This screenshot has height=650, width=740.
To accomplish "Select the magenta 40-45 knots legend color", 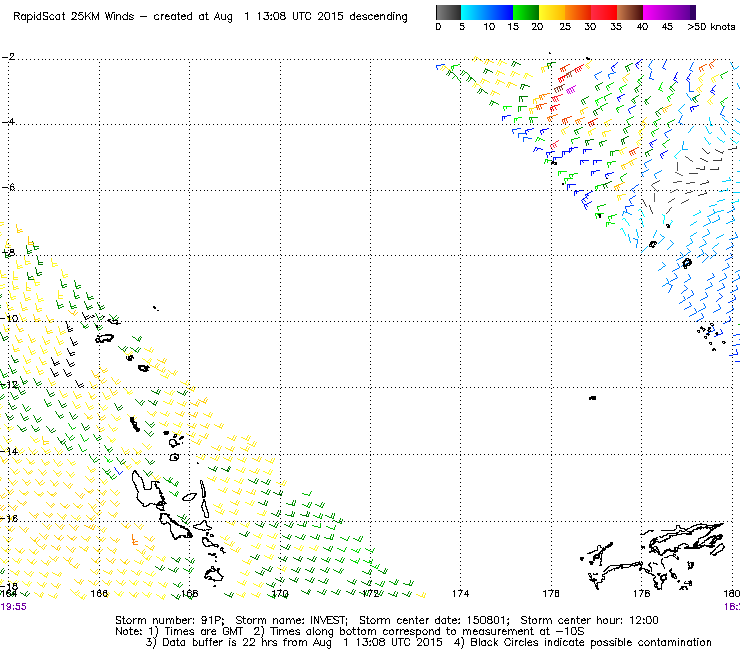I will 656,12.
